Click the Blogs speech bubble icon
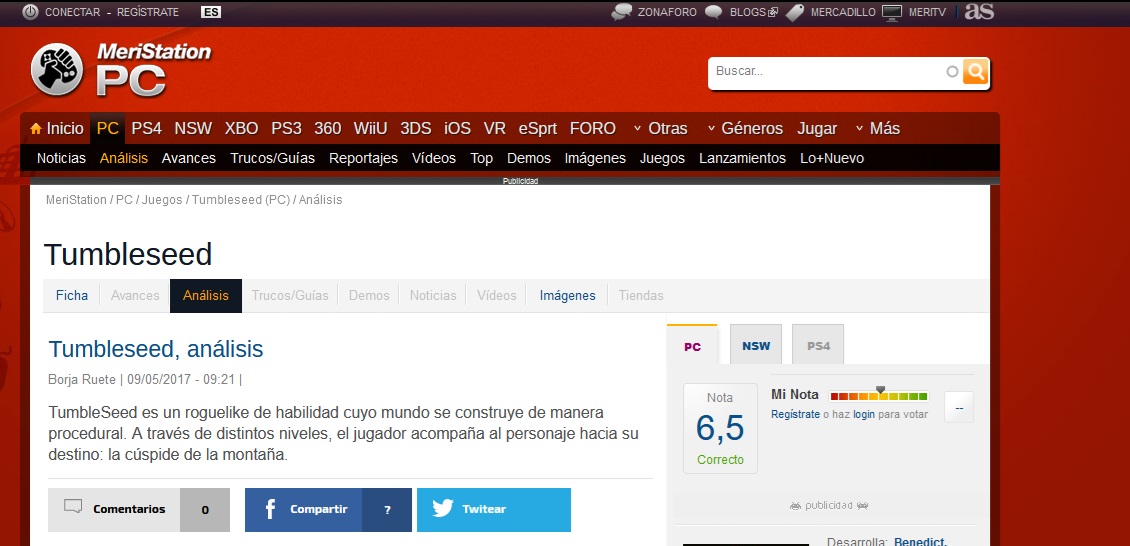Screen dimensions: 1130x546 [x=713, y=12]
